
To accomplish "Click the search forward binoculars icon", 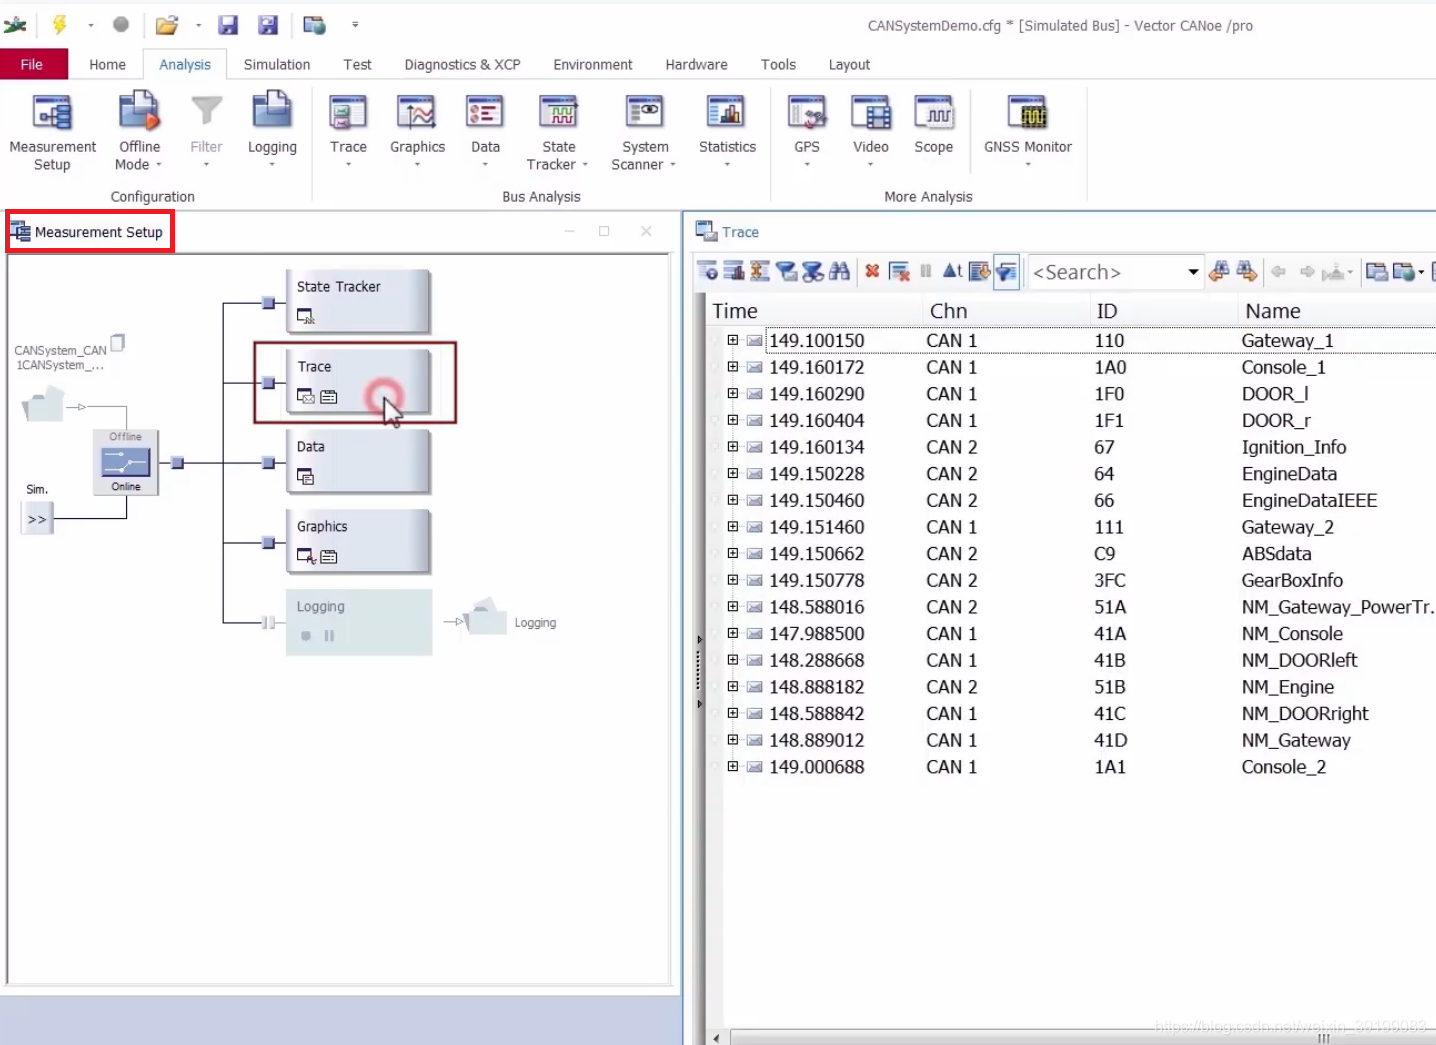I will click(x=1246, y=271).
